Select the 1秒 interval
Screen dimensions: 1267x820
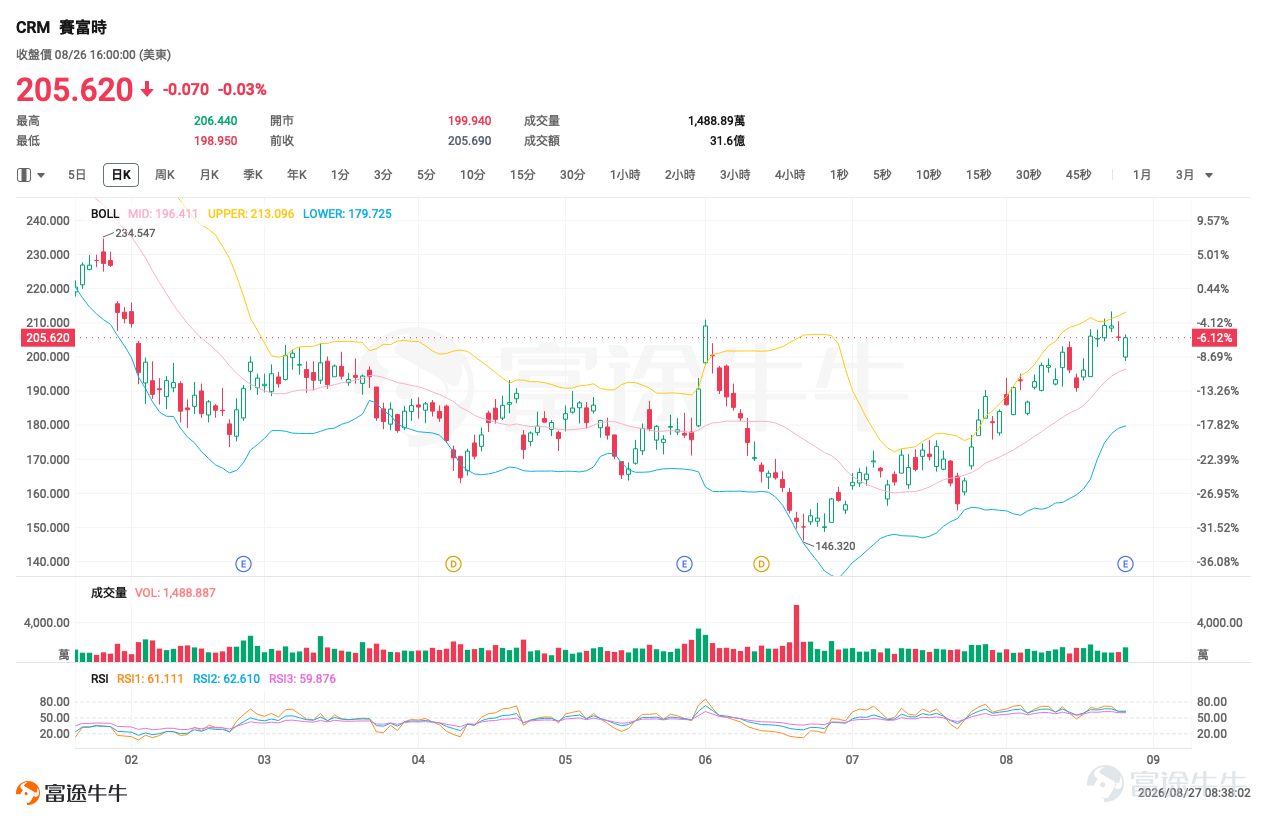pyautogui.click(x=838, y=175)
